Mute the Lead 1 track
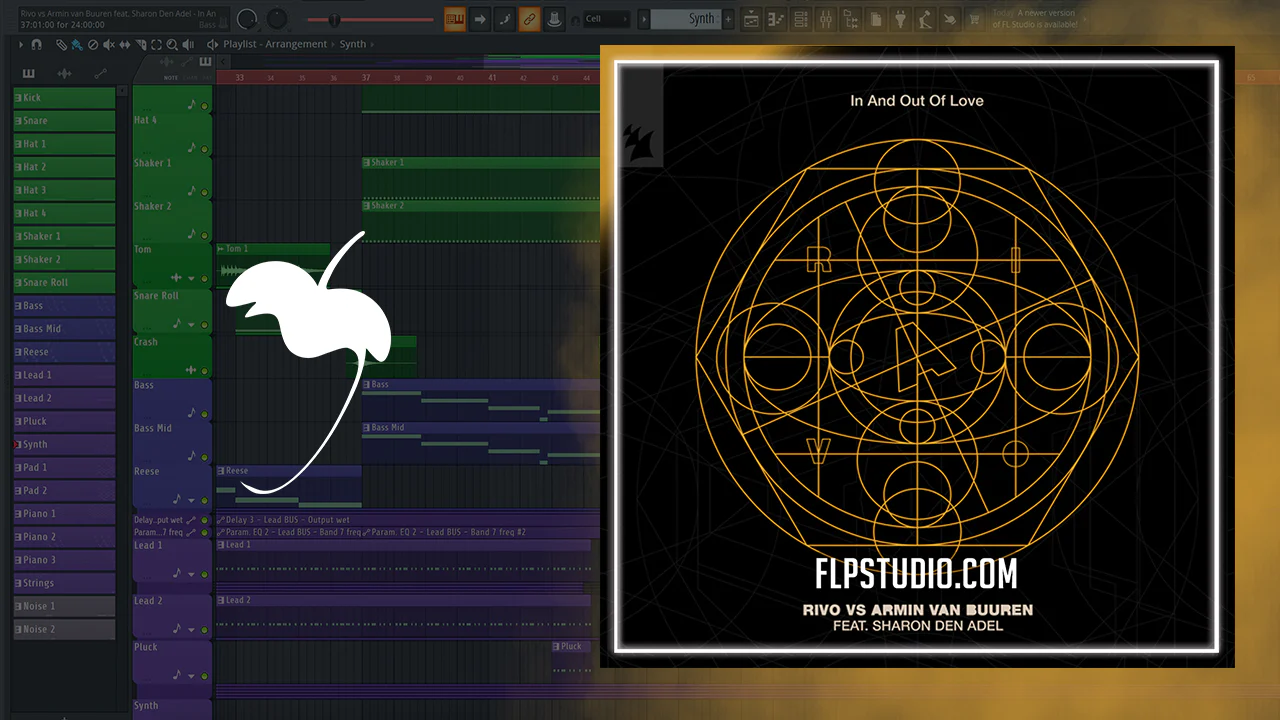This screenshot has height=720, width=1280. click(x=205, y=573)
